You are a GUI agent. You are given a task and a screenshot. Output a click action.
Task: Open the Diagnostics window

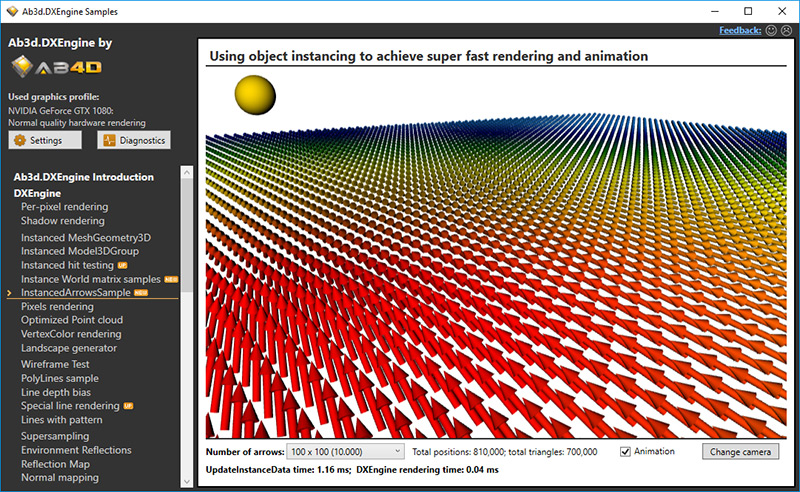pos(134,140)
